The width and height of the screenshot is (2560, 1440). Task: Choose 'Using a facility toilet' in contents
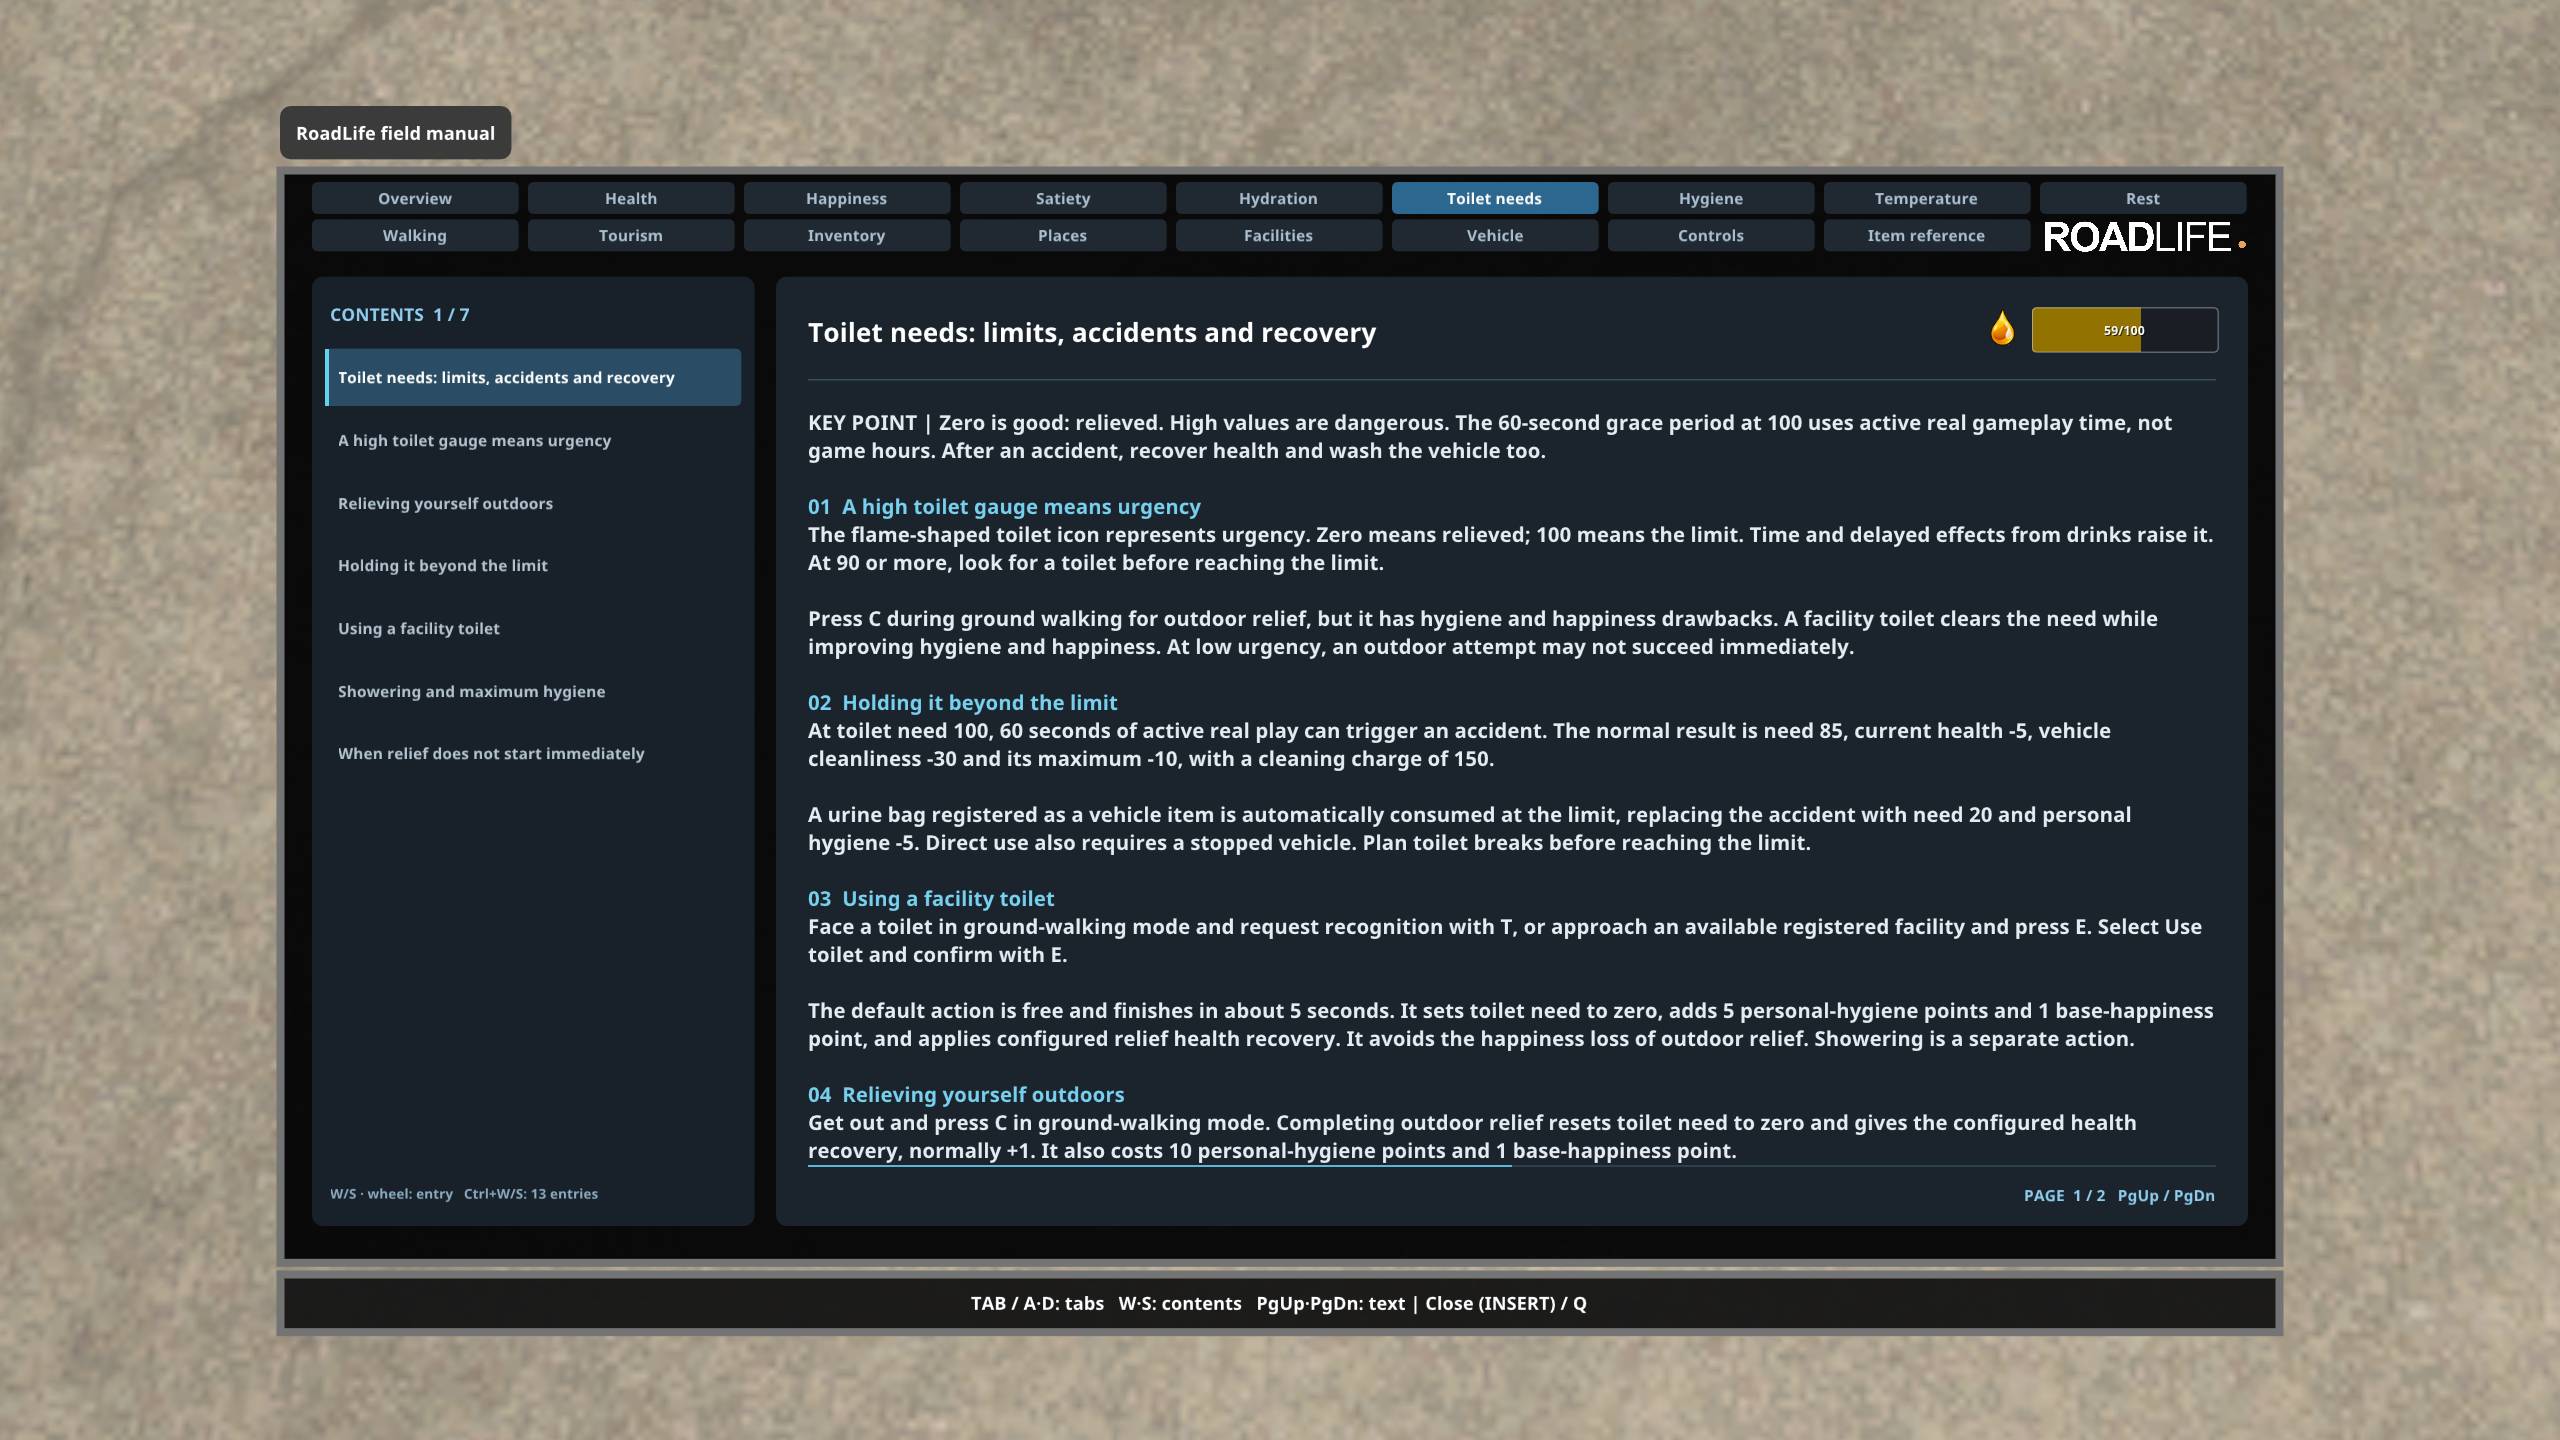pos(533,628)
